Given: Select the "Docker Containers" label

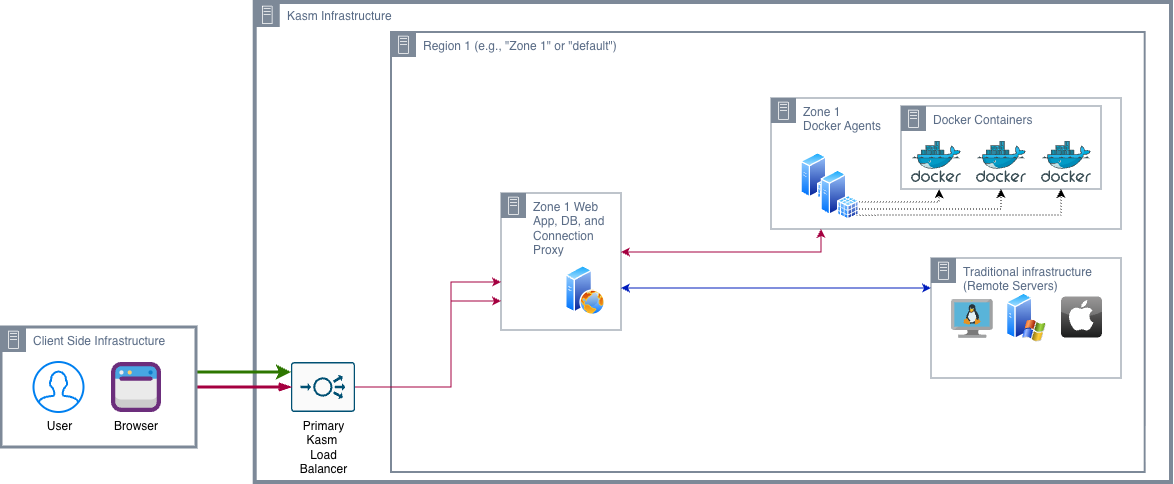Looking at the screenshot, I should 982,120.
